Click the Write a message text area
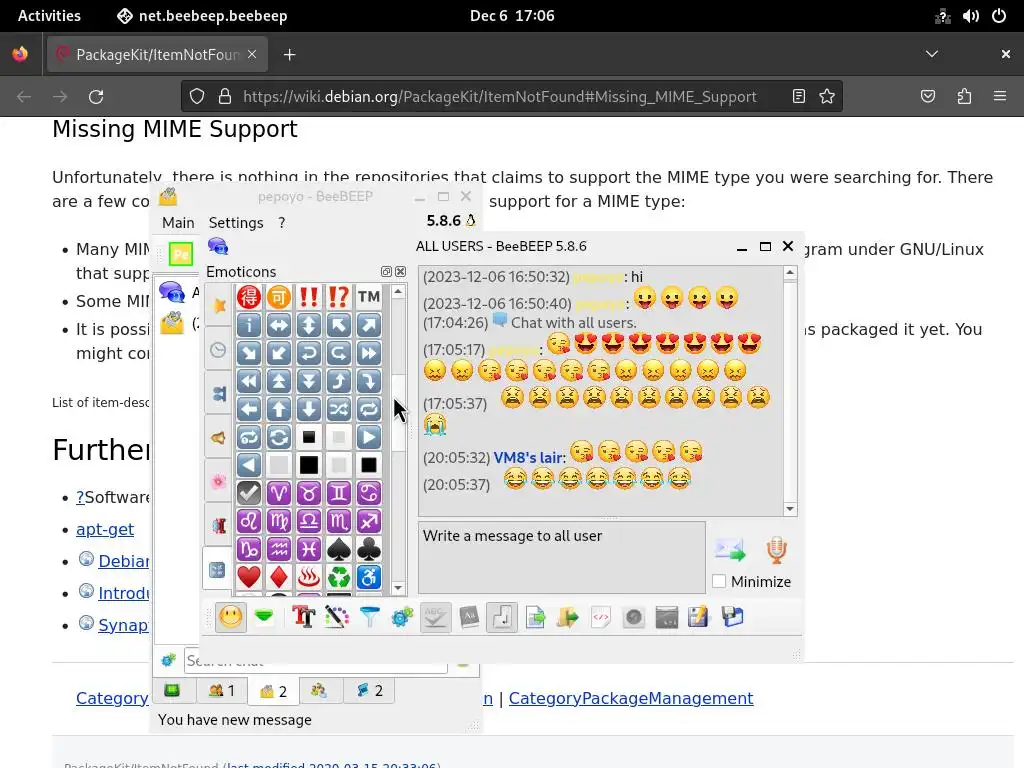 click(562, 557)
